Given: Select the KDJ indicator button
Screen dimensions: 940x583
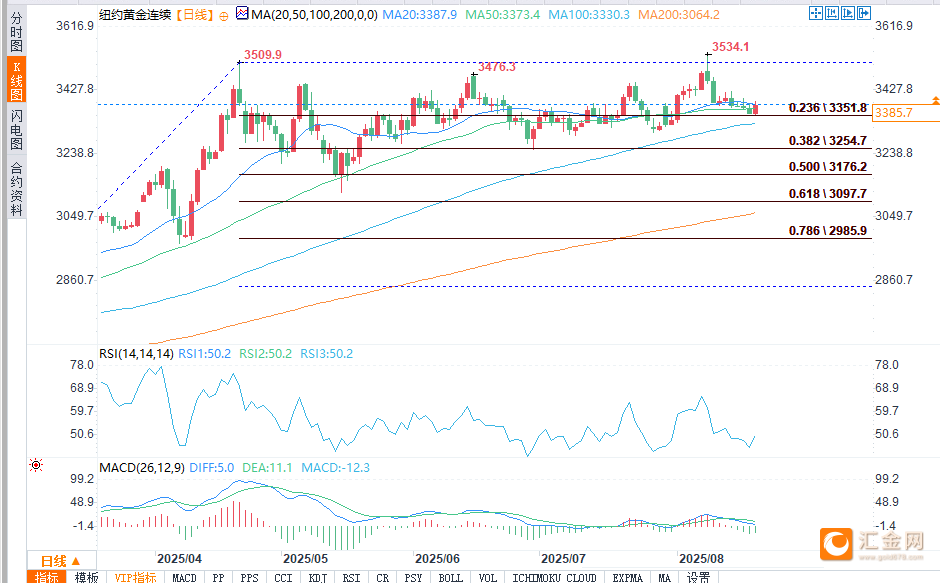Looking at the screenshot, I should coord(318,577).
